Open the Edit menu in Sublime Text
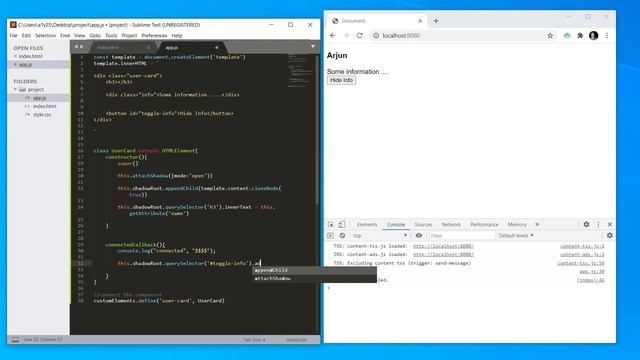The height and width of the screenshot is (360, 640). (x=26, y=36)
